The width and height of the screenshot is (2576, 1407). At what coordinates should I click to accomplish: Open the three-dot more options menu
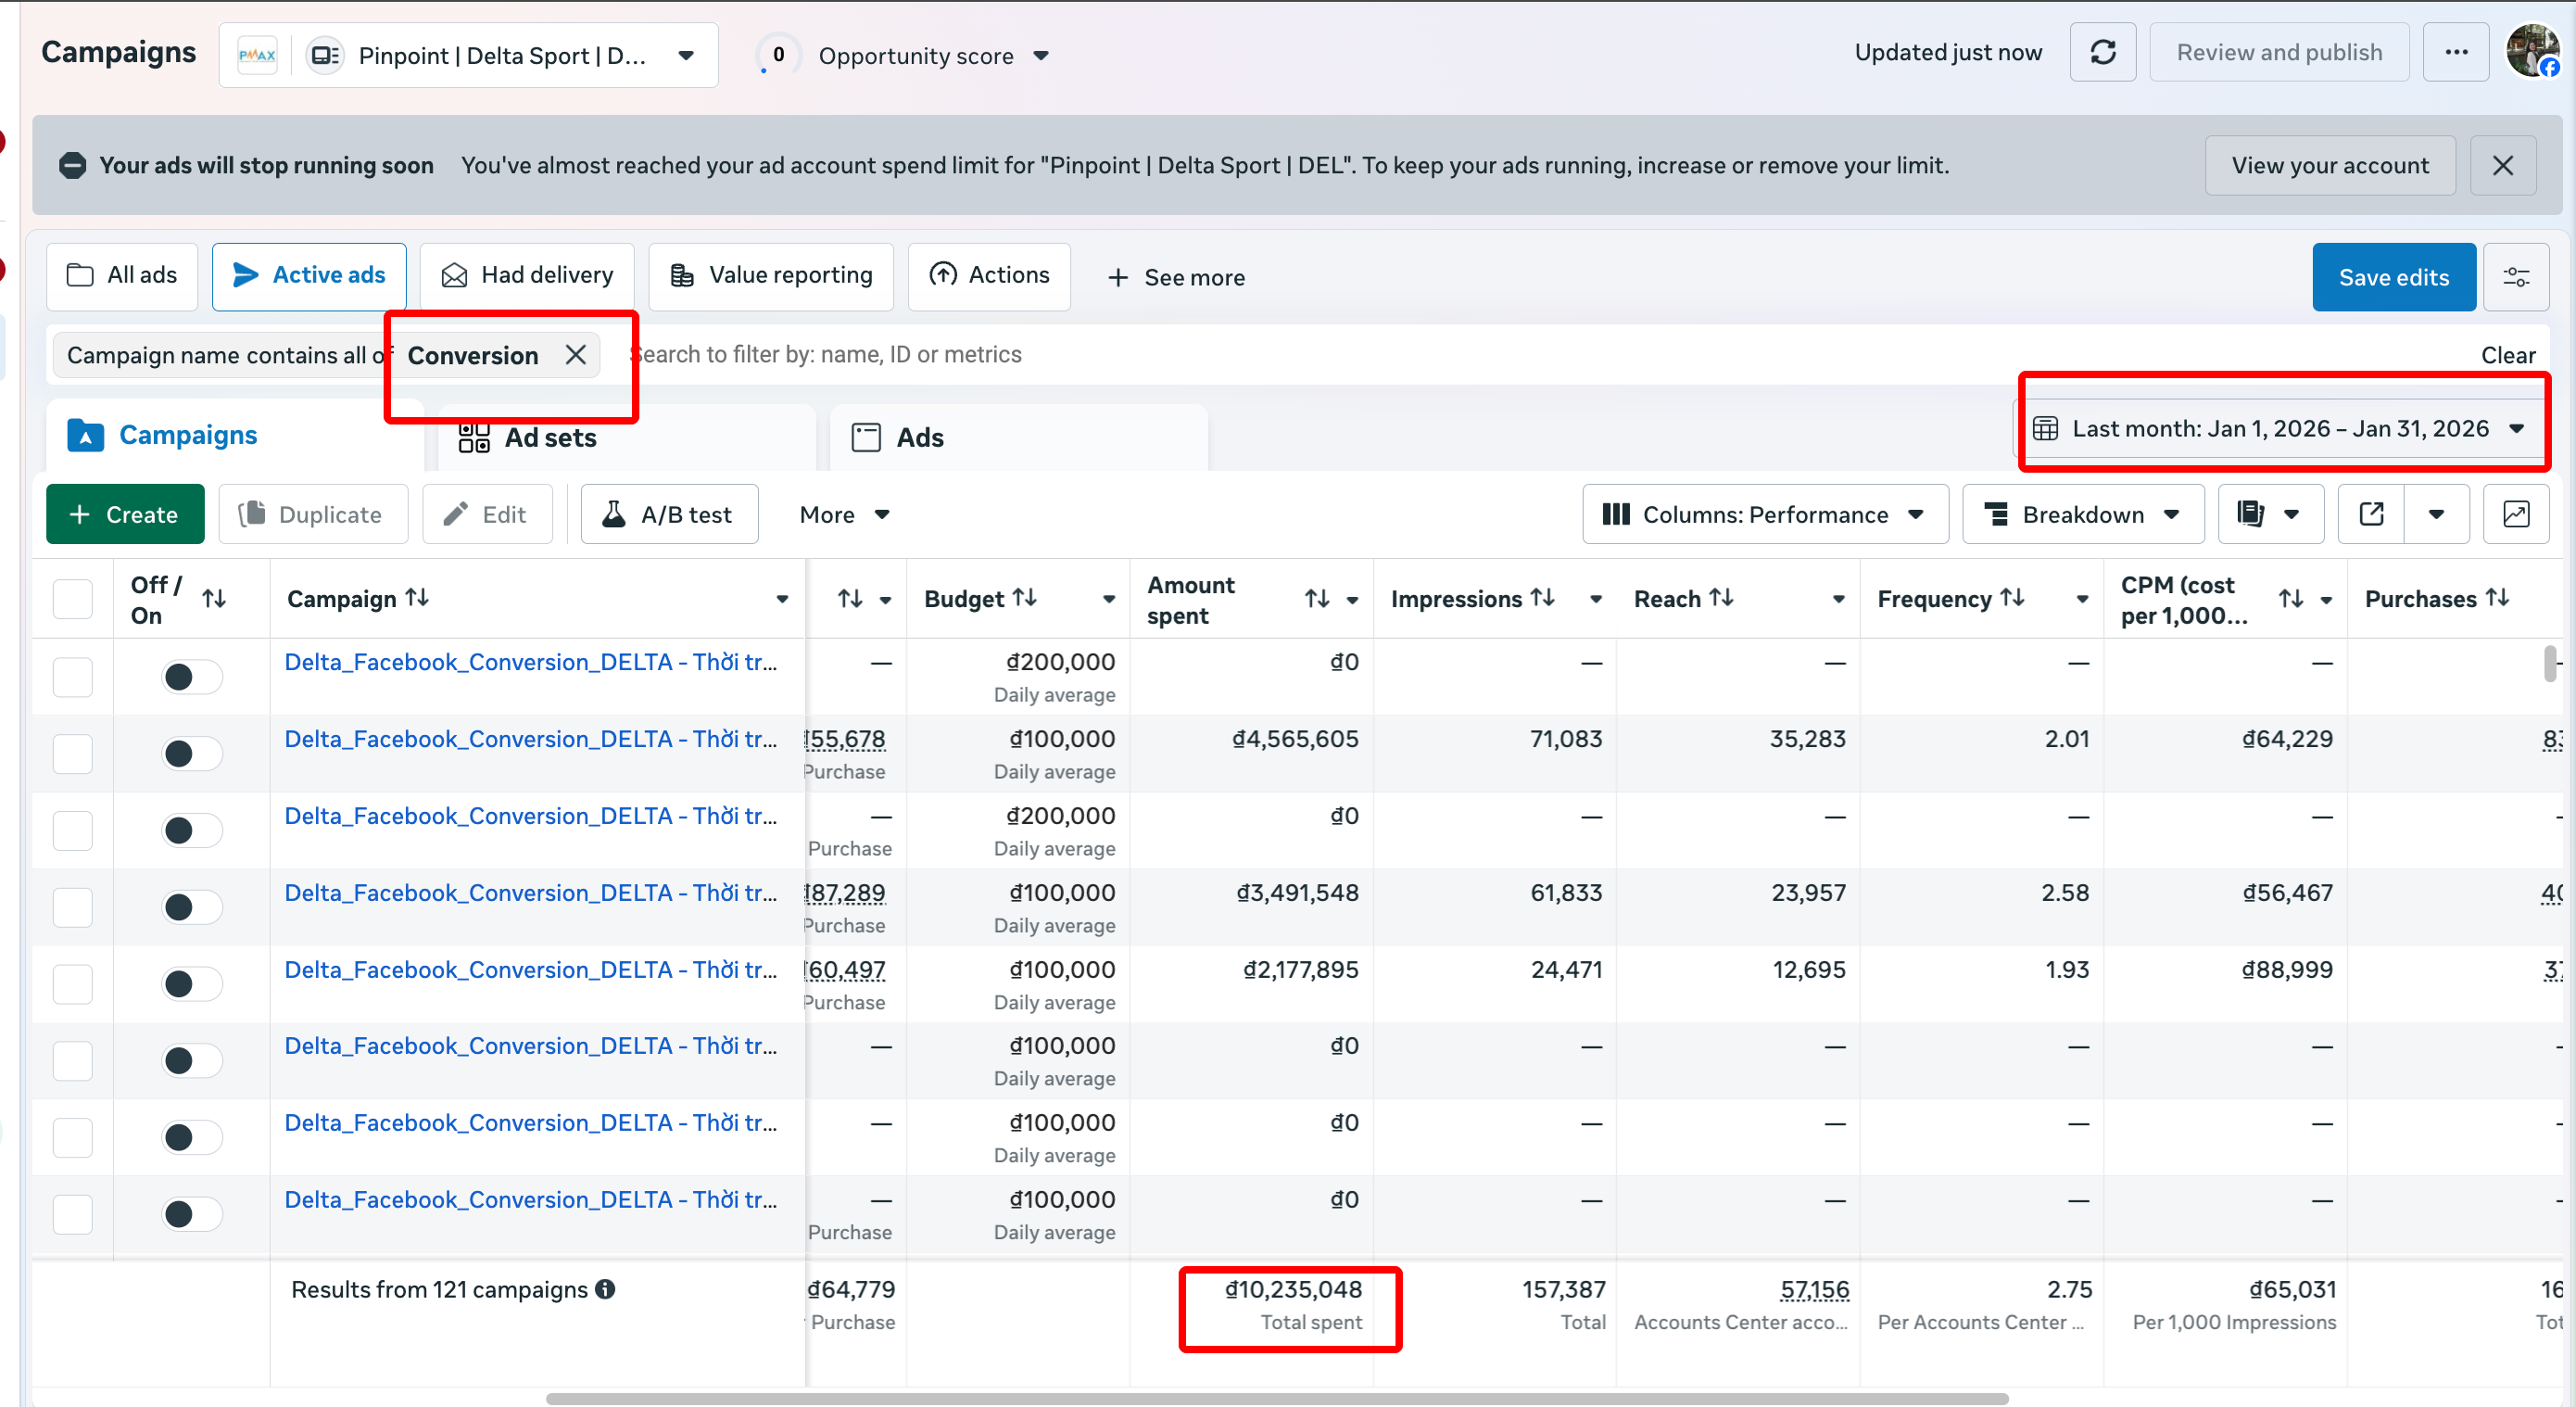2456,52
